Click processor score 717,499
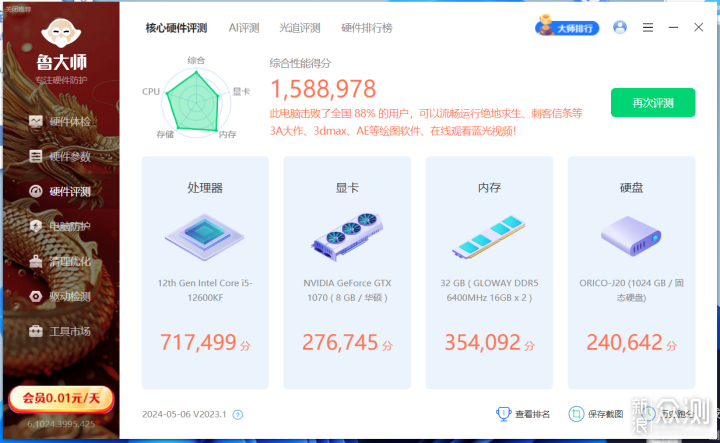720x443 pixels. (198, 342)
